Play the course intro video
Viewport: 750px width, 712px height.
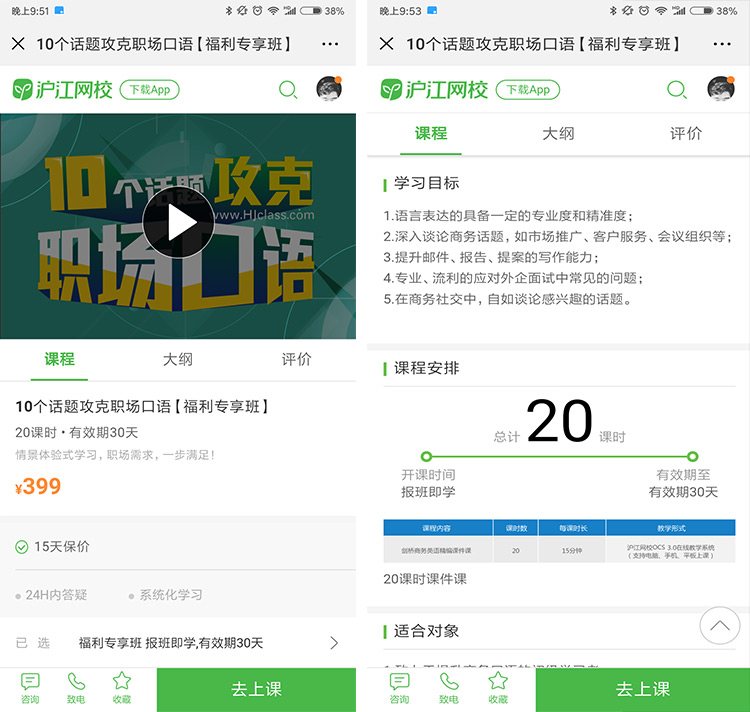pos(178,223)
